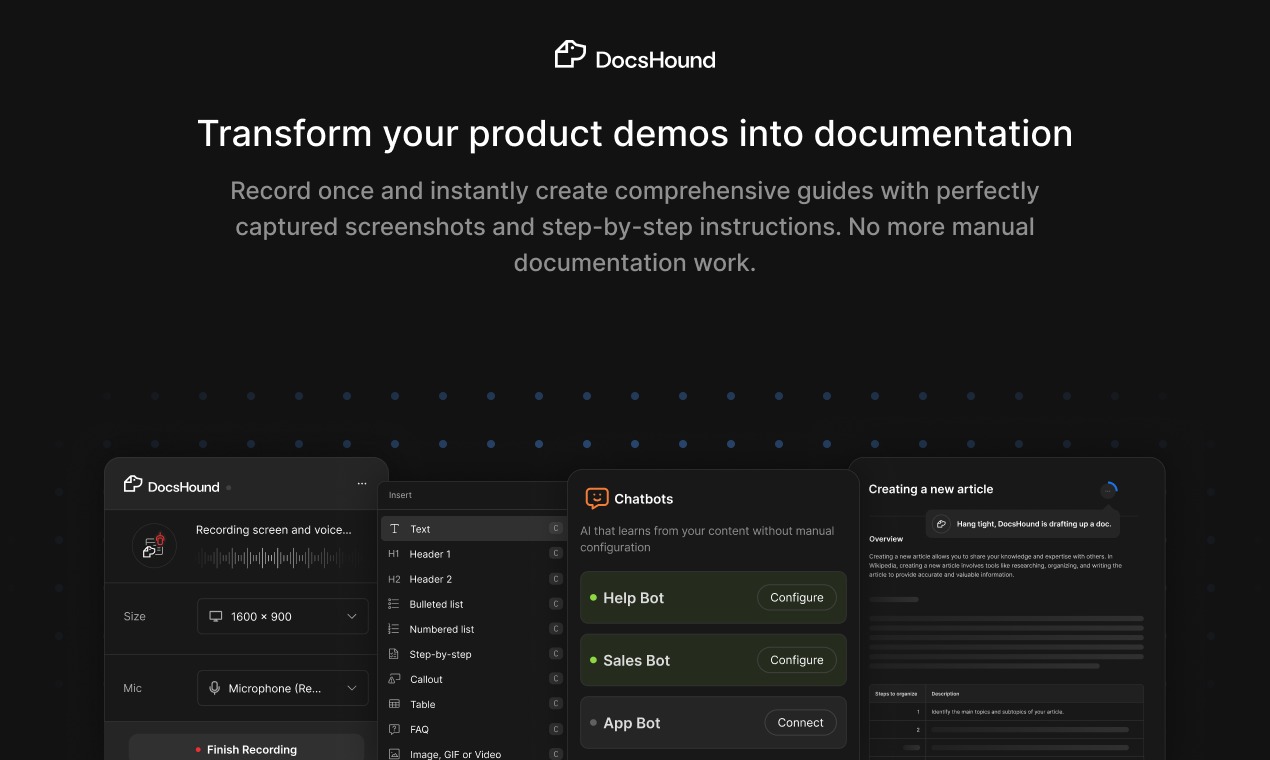
Task: Click the Description table header
Action: 945,693
